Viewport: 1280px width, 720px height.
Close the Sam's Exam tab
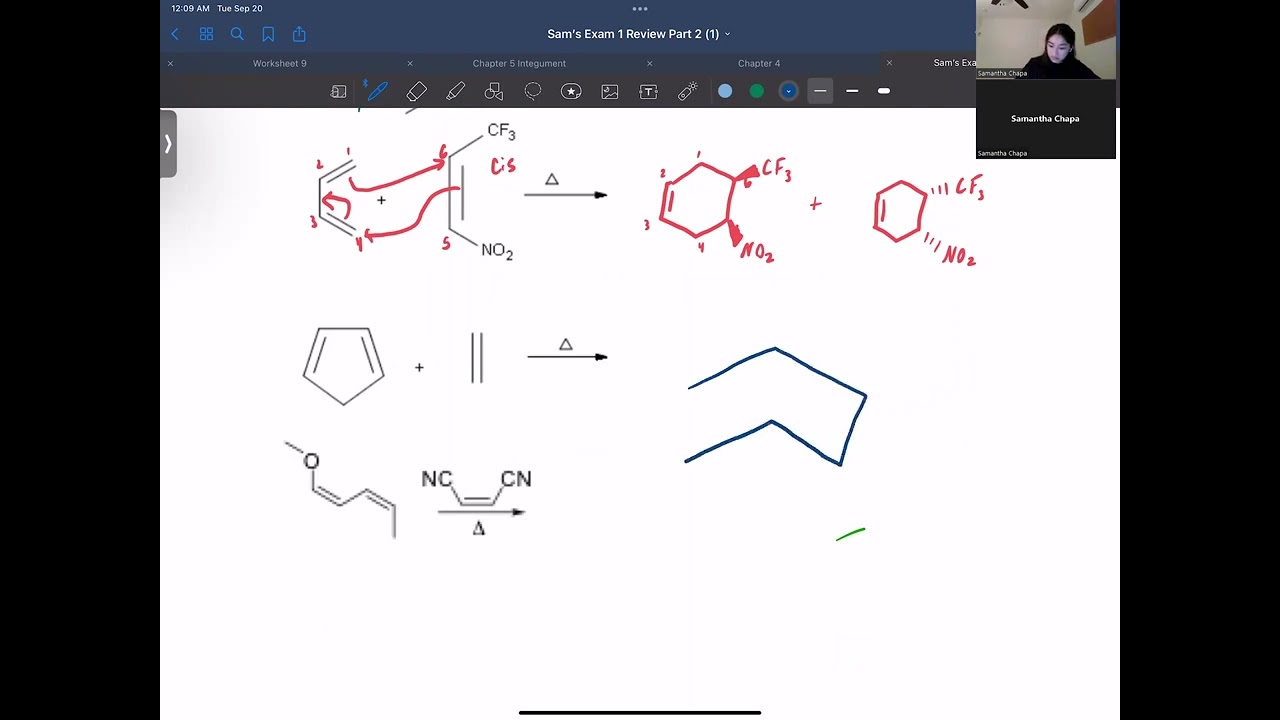click(889, 63)
